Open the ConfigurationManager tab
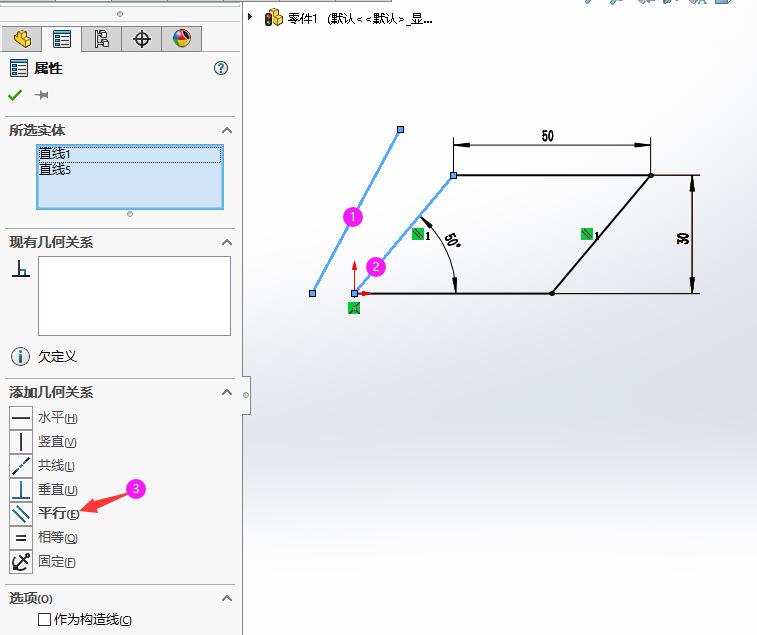The image size is (757, 635). tap(102, 39)
